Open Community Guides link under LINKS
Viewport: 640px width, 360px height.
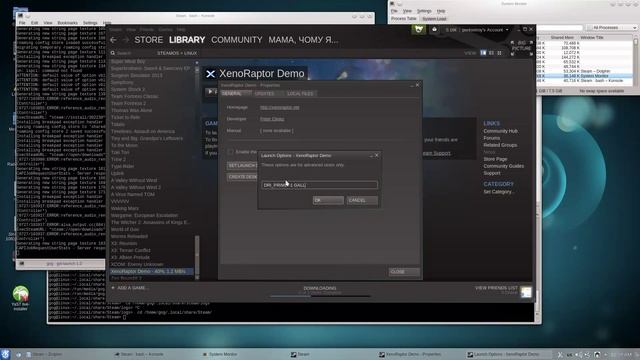(x=504, y=166)
